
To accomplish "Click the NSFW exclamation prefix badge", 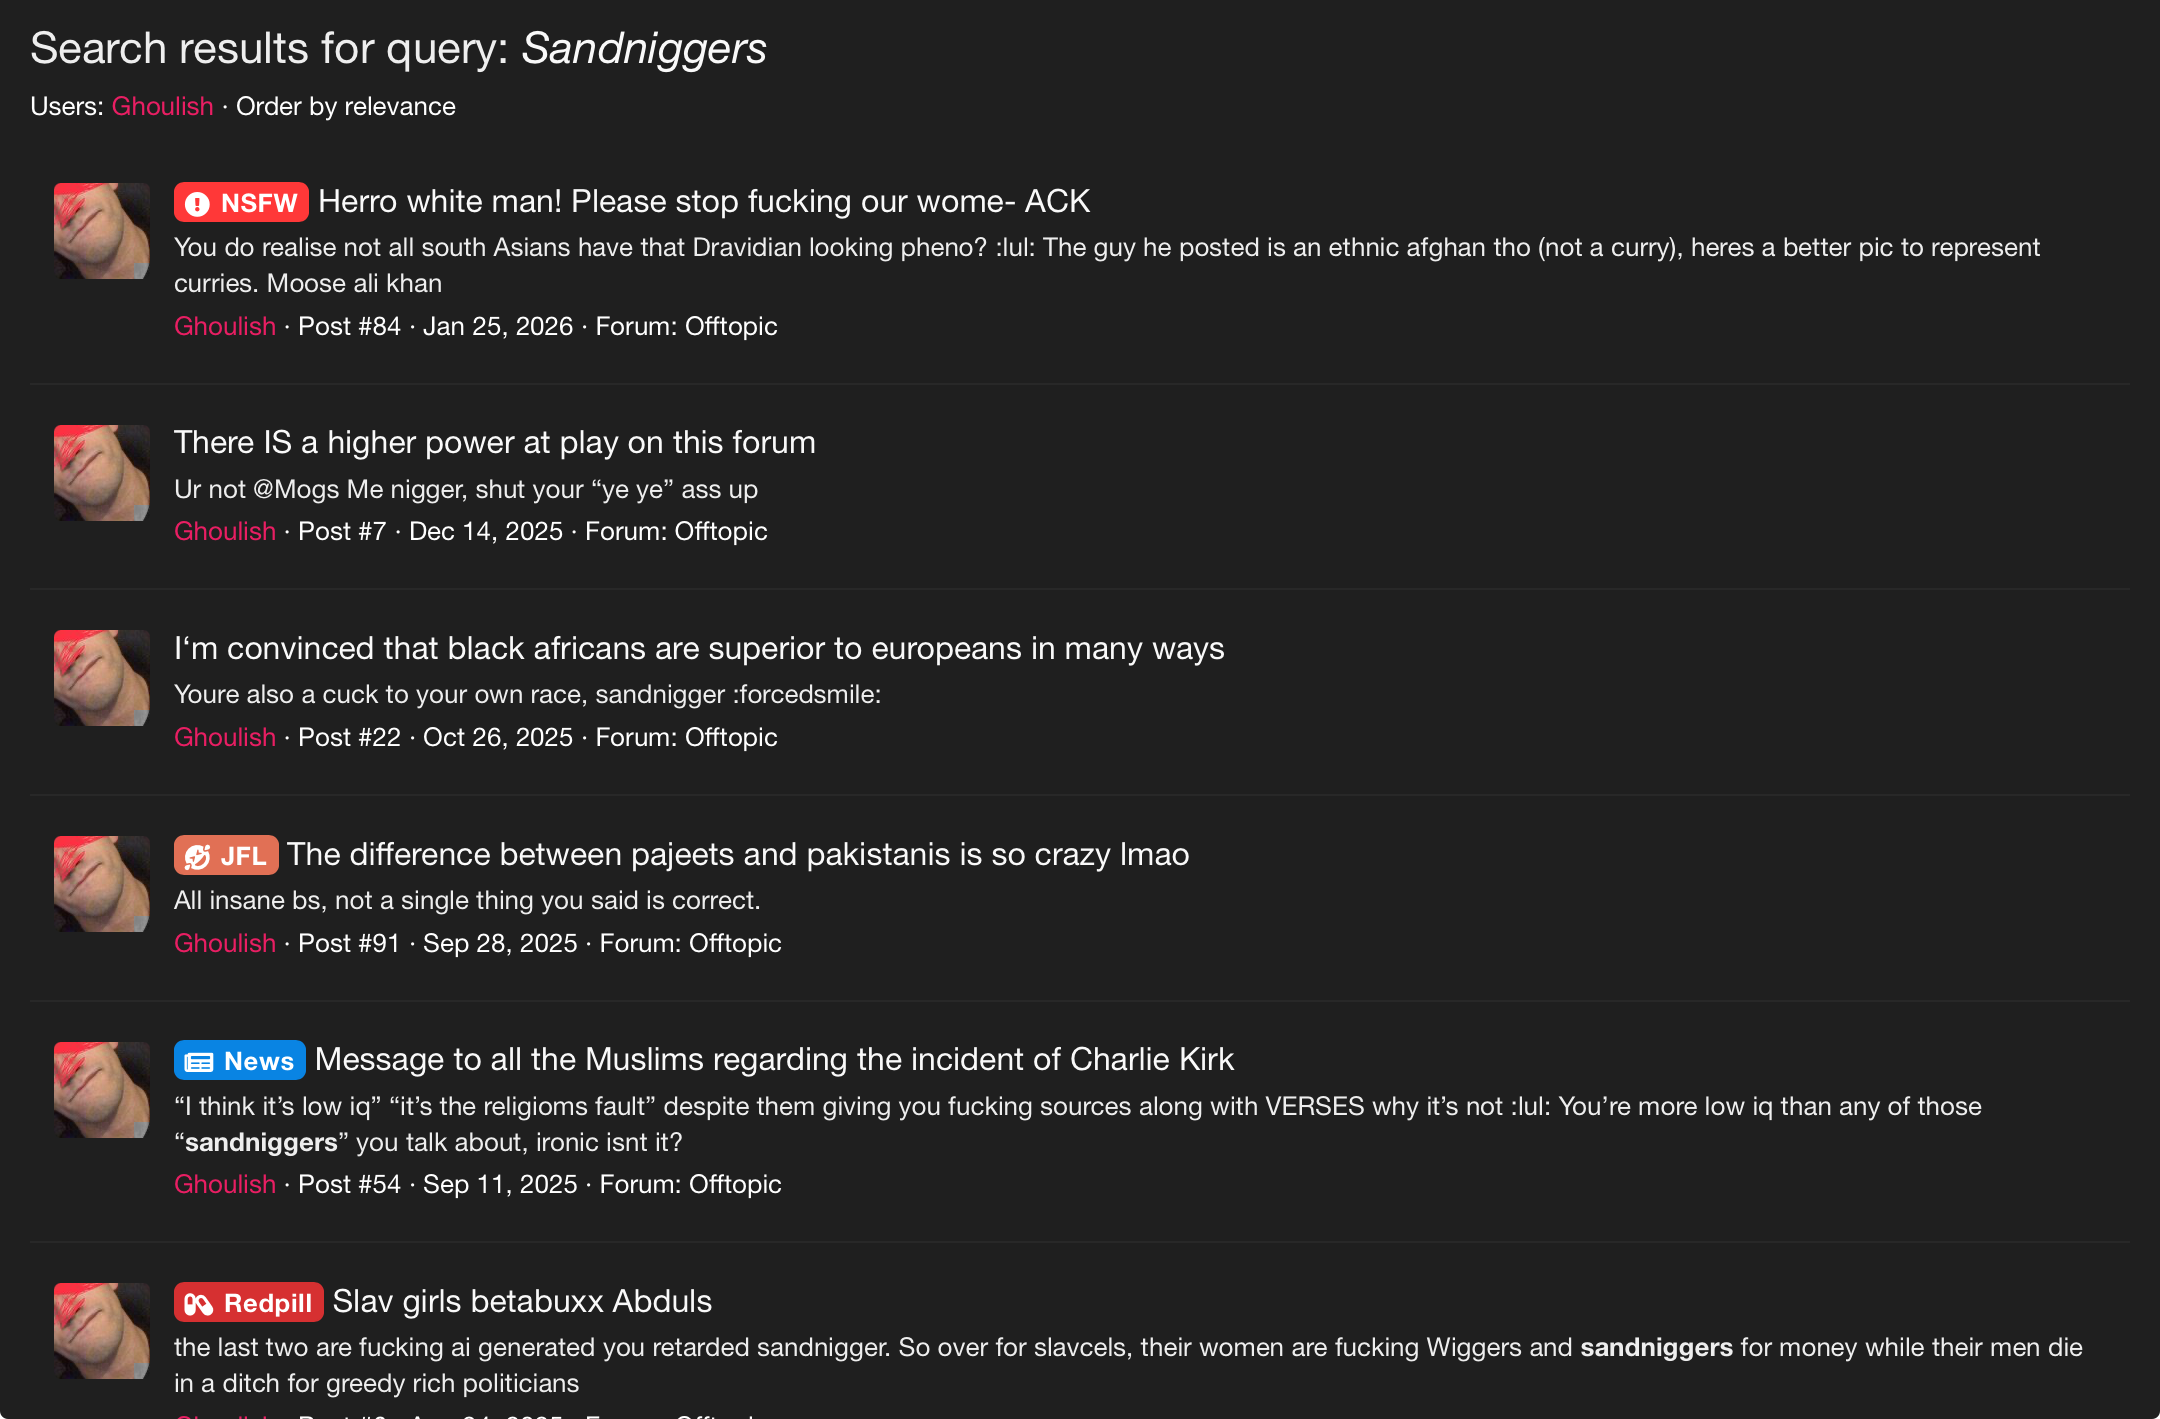I will [241, 202].
